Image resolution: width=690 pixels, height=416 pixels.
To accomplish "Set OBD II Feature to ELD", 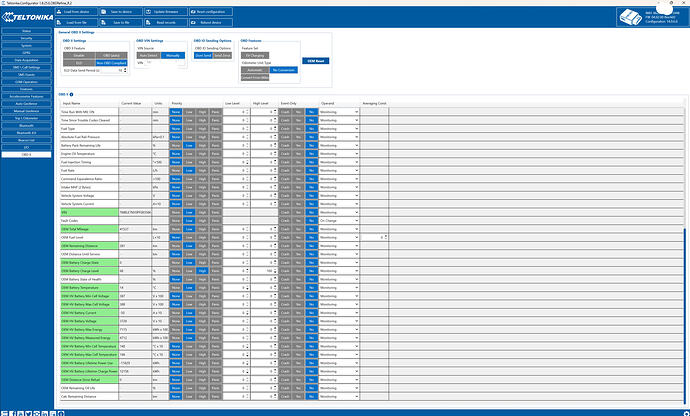I will click(79, 63).
